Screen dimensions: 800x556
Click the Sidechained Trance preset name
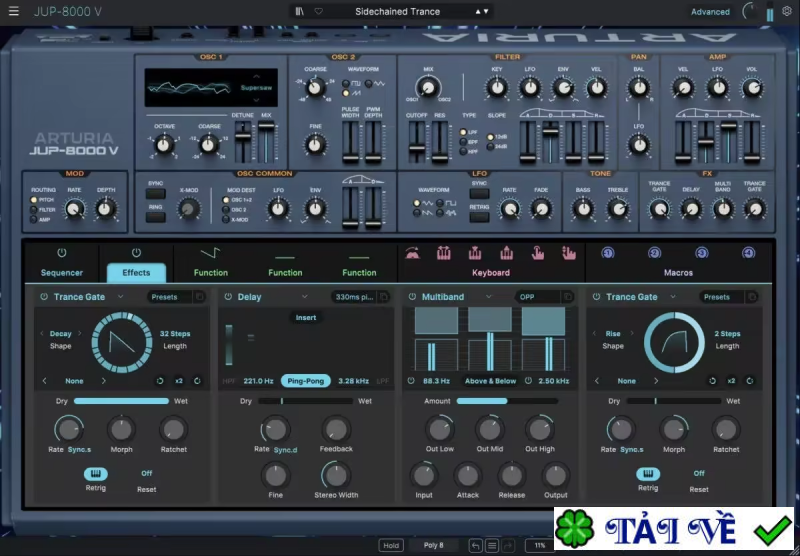[397, 12]
